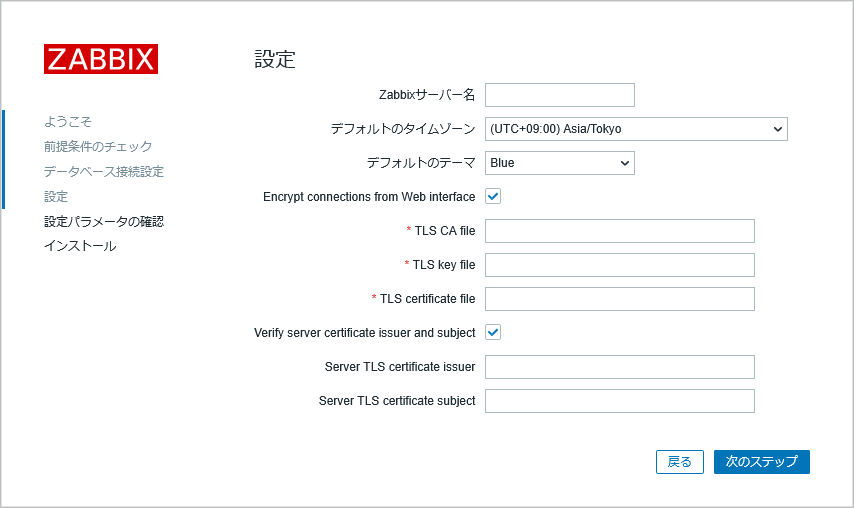This screenshot has width=854, height=508.
Task: Click the TLS certificate file field
Action: click(x=620, y=299)
